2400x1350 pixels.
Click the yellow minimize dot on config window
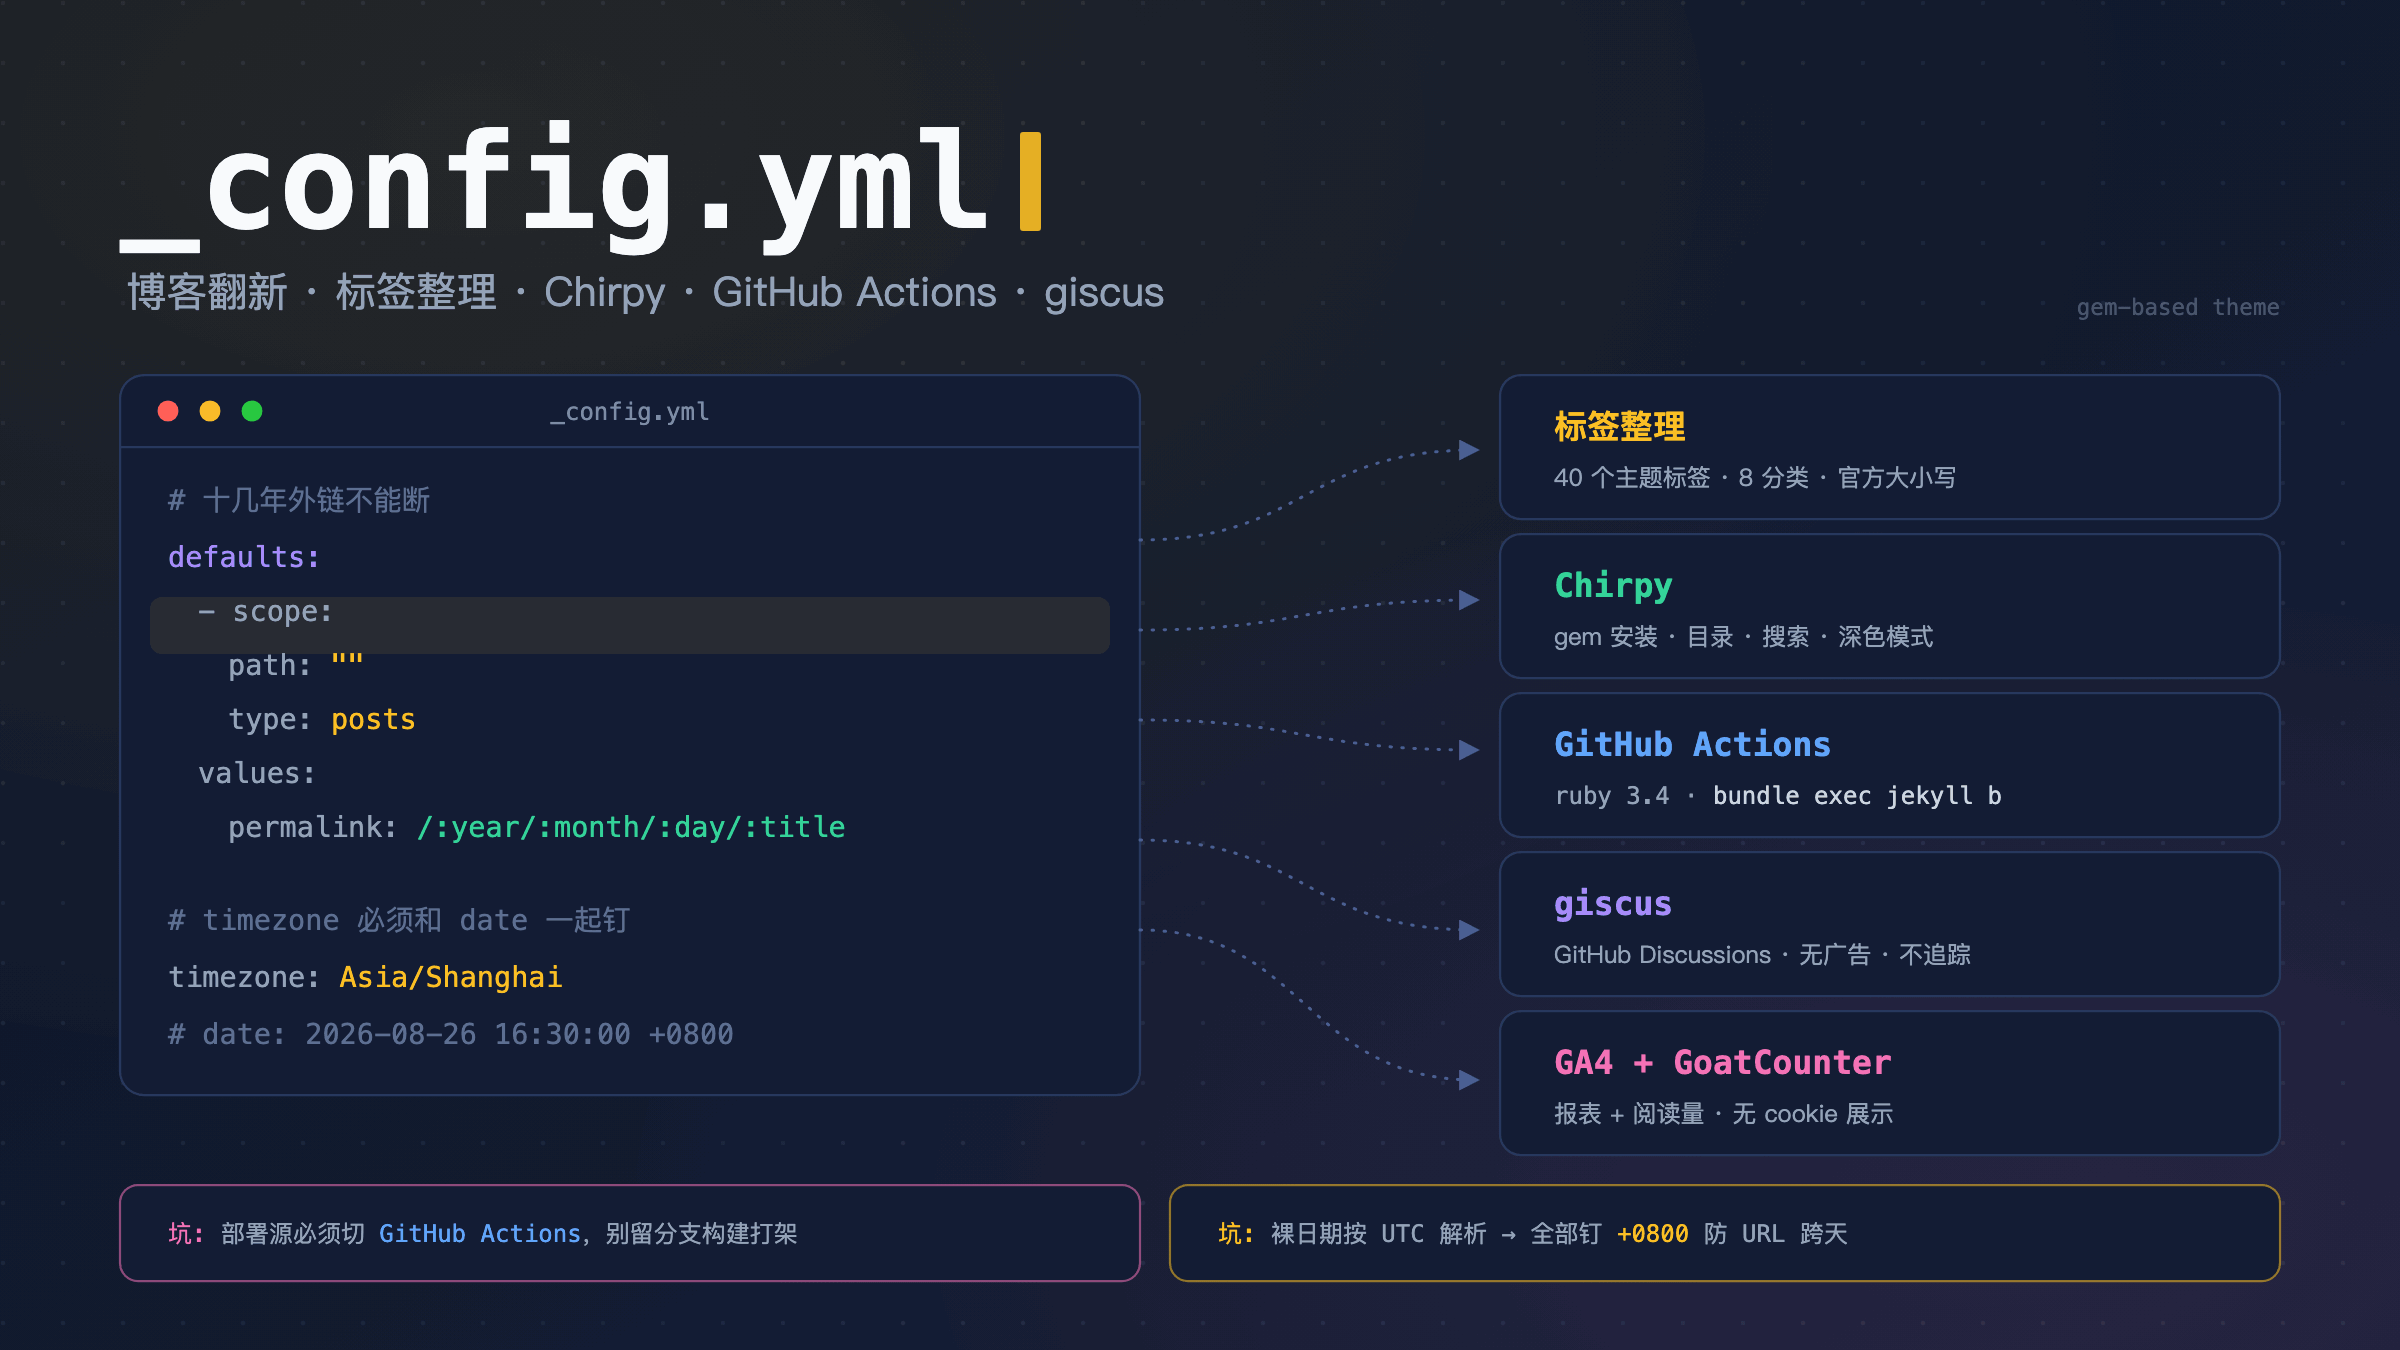click(x=210, y=411)
